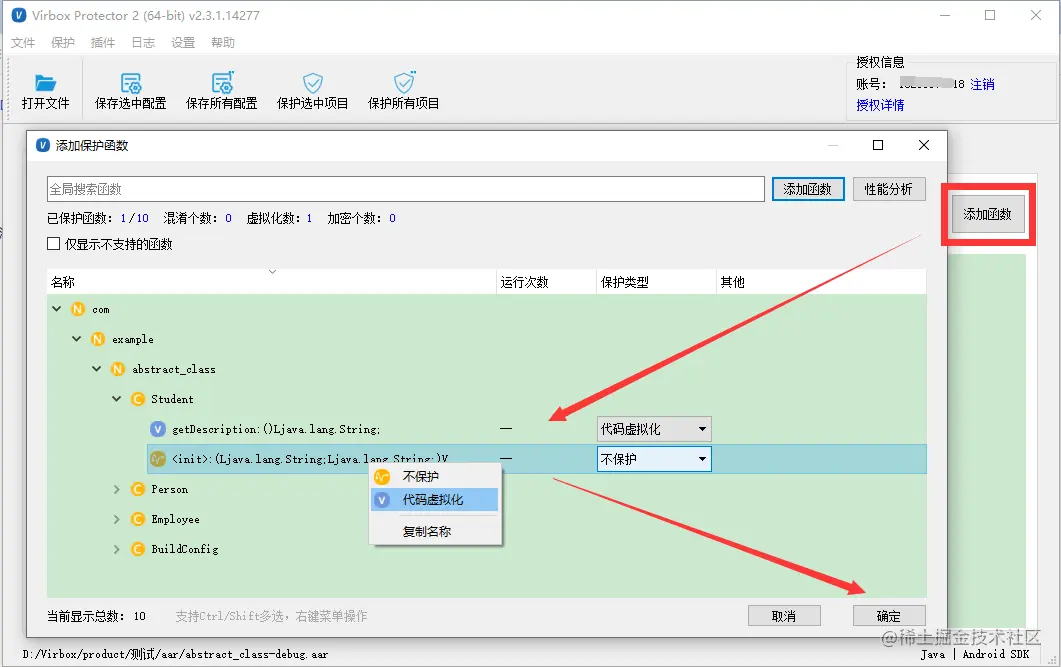This screenshot has height=667, width=1061.
Task: Click 添加函数 button in the dialog
Action: (808, 189)
